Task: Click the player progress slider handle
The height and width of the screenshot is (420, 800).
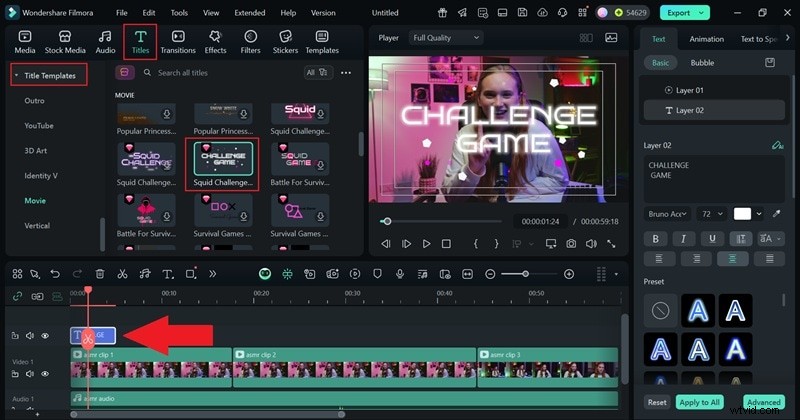Action: tap(387, 221)
